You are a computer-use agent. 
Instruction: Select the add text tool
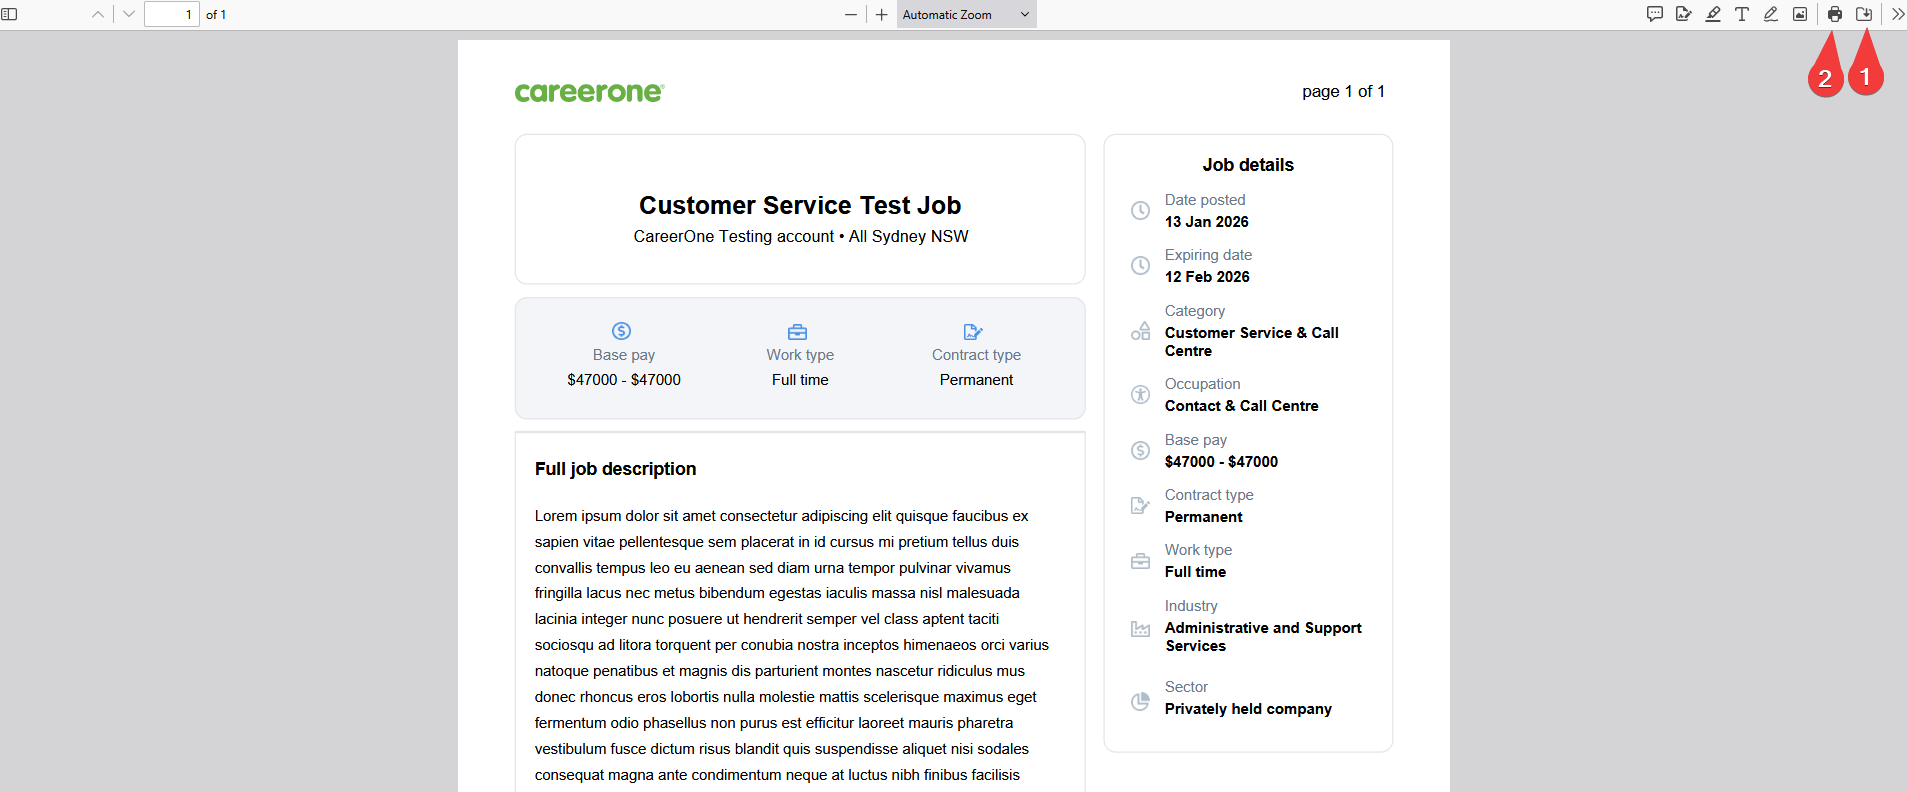[x=1742, y=14]
